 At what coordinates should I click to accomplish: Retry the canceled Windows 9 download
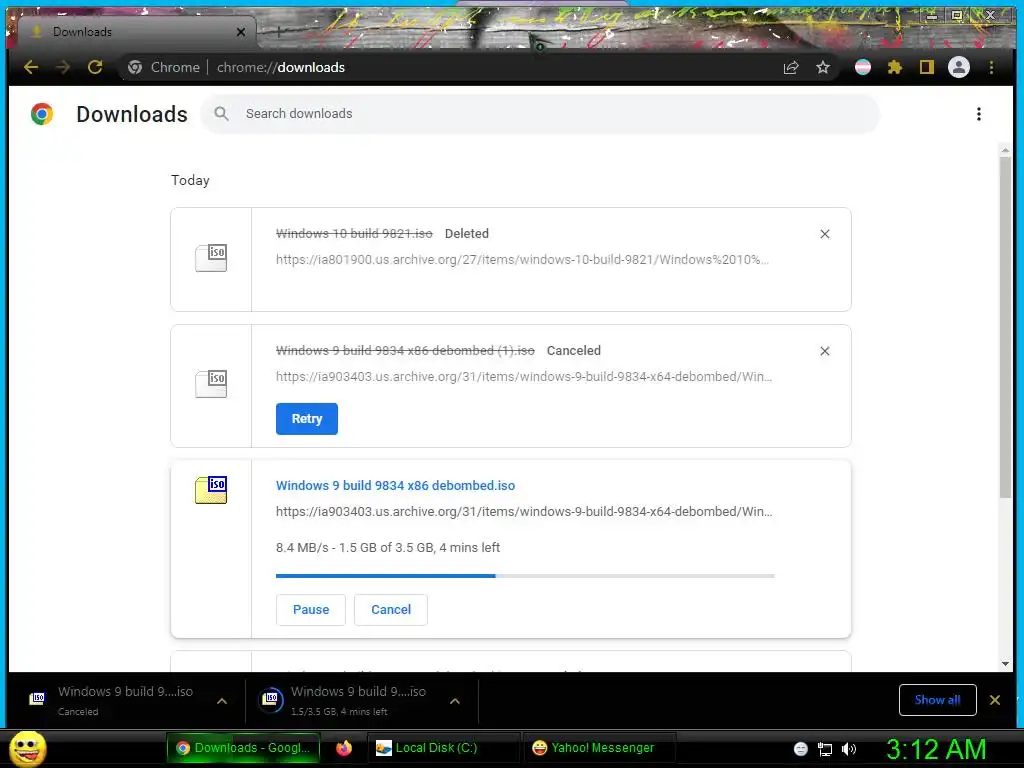[307, 419]
